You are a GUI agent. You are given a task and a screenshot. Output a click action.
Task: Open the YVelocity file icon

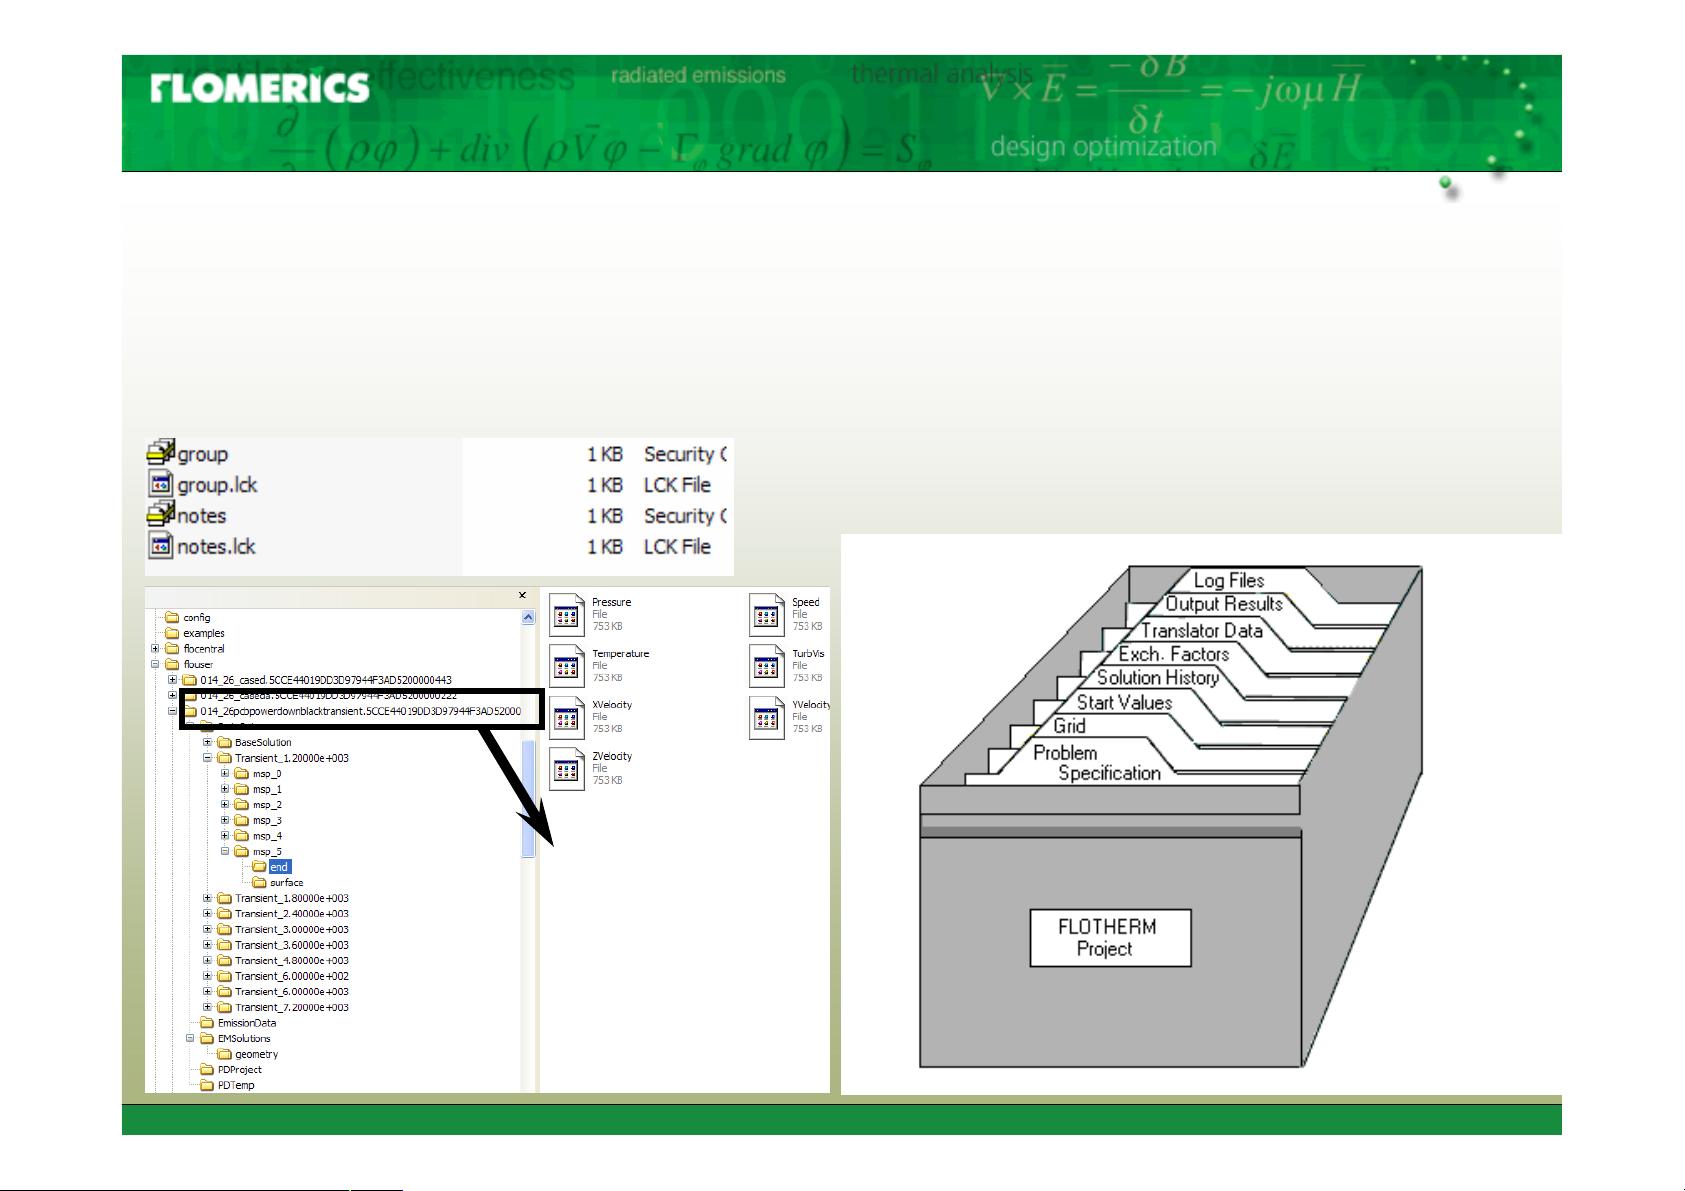pos(767,718)
